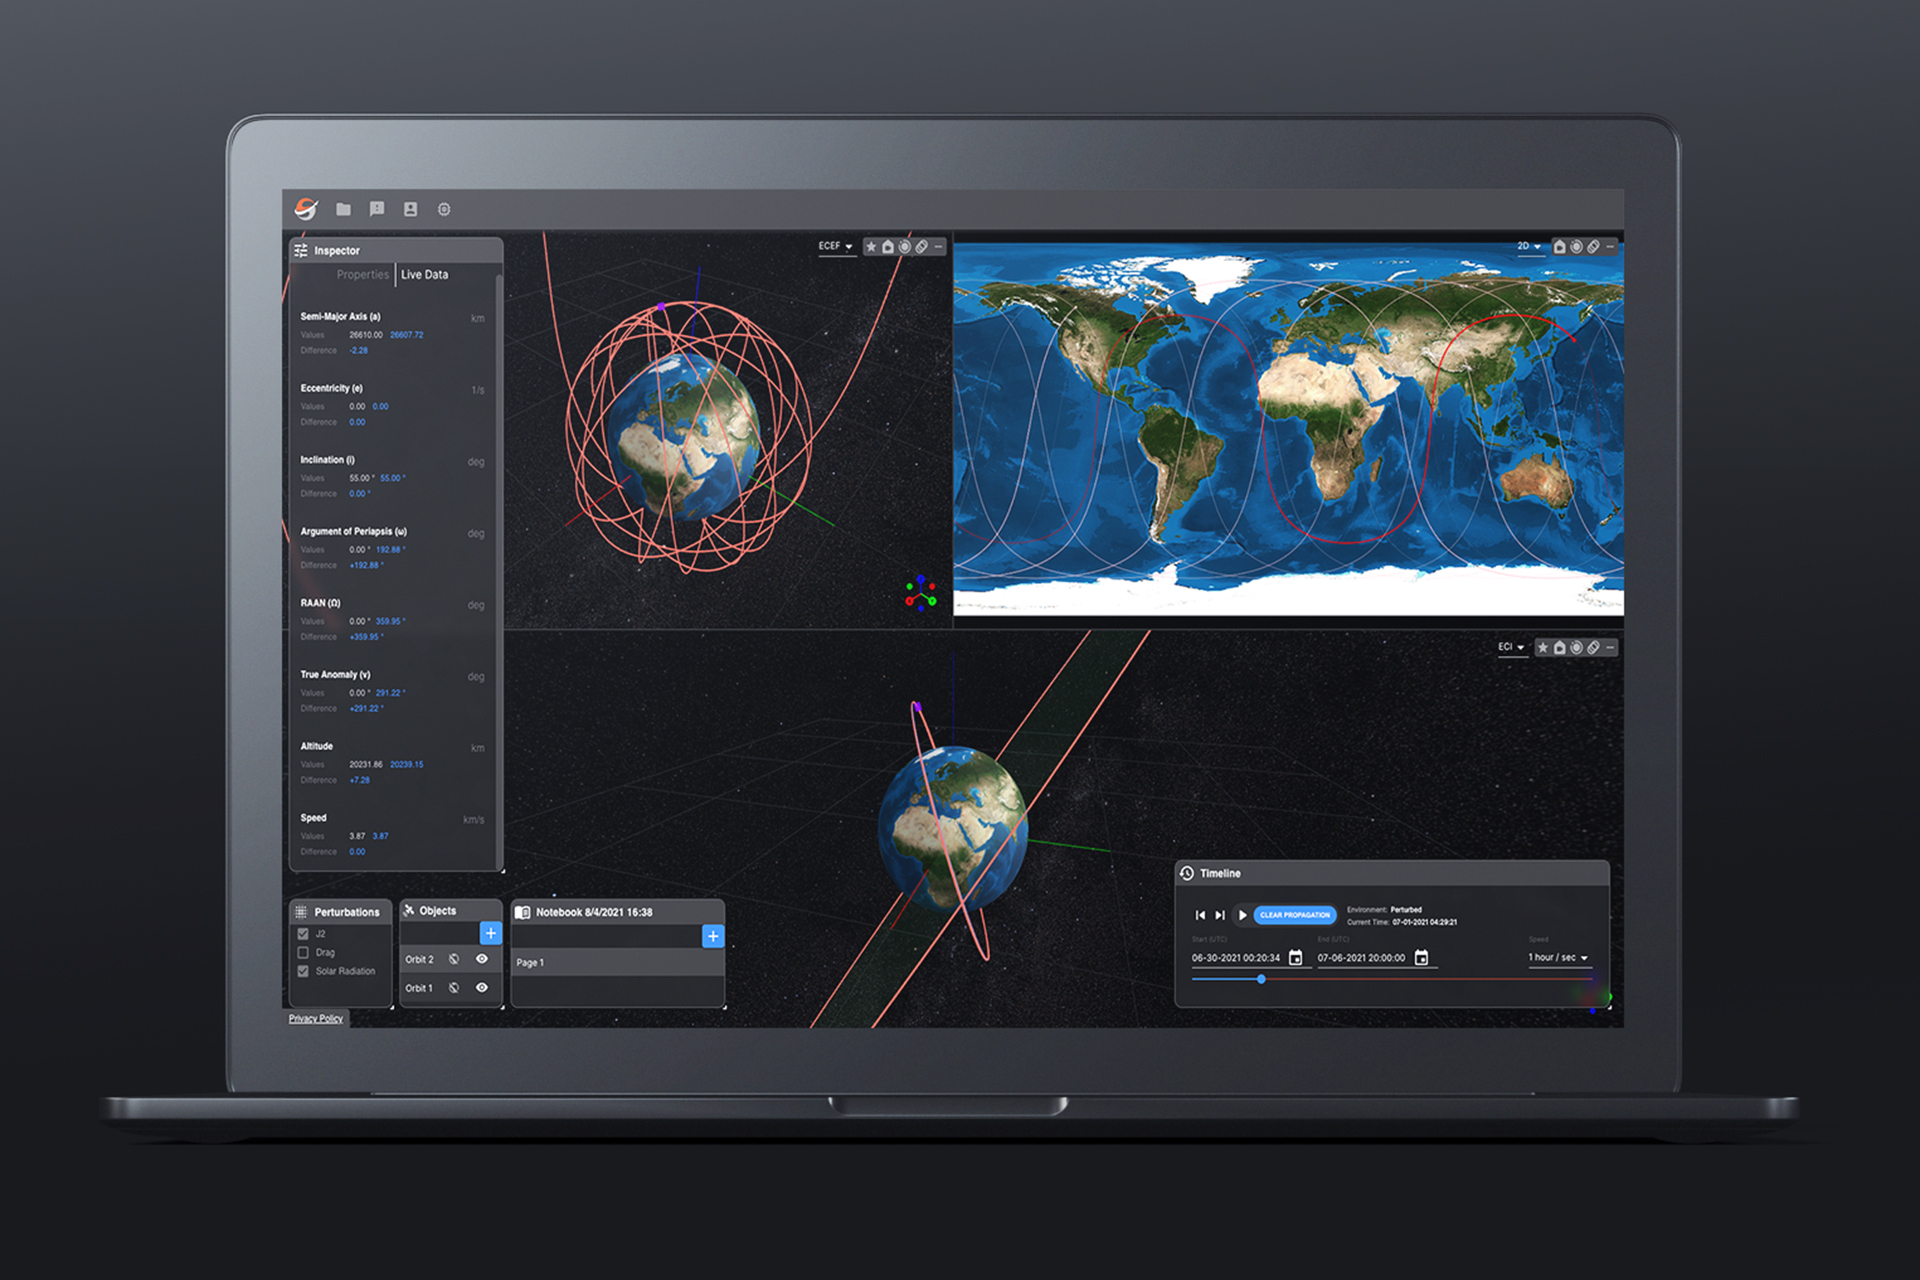1920x1280 pixels.
Task: Click the home icon in ECI view toolbar
Action: 1560,648
